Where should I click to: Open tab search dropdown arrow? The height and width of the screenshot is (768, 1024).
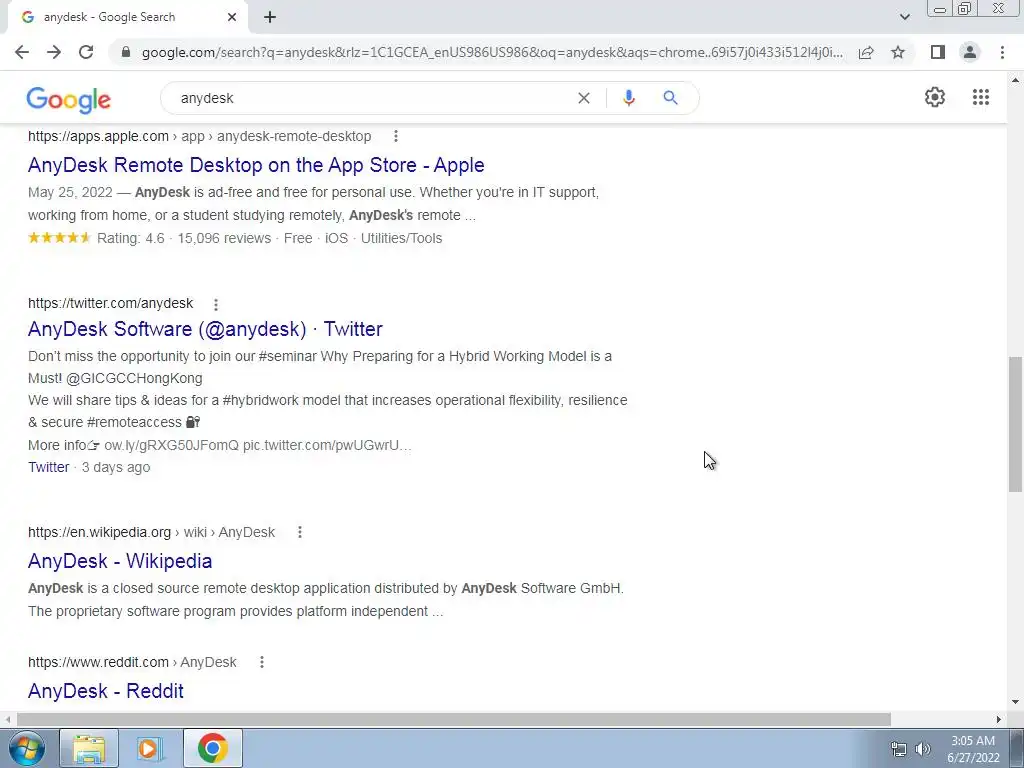tap(904, 17)
